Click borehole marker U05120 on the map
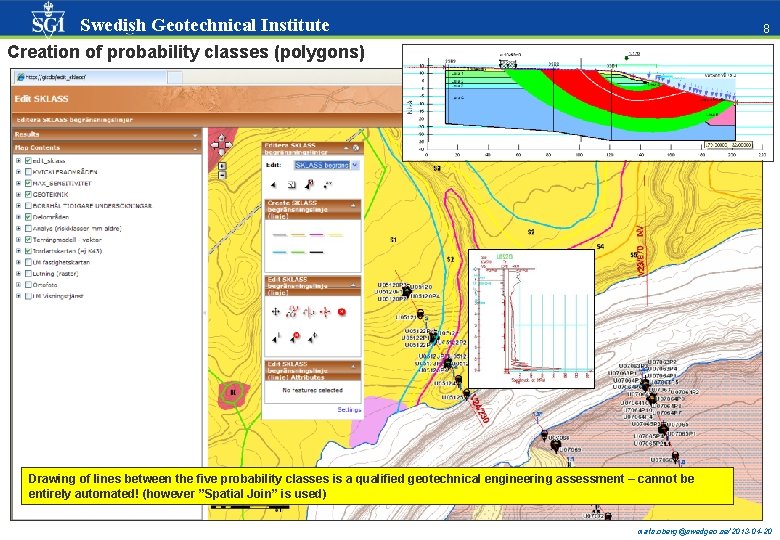 (406, 291)
